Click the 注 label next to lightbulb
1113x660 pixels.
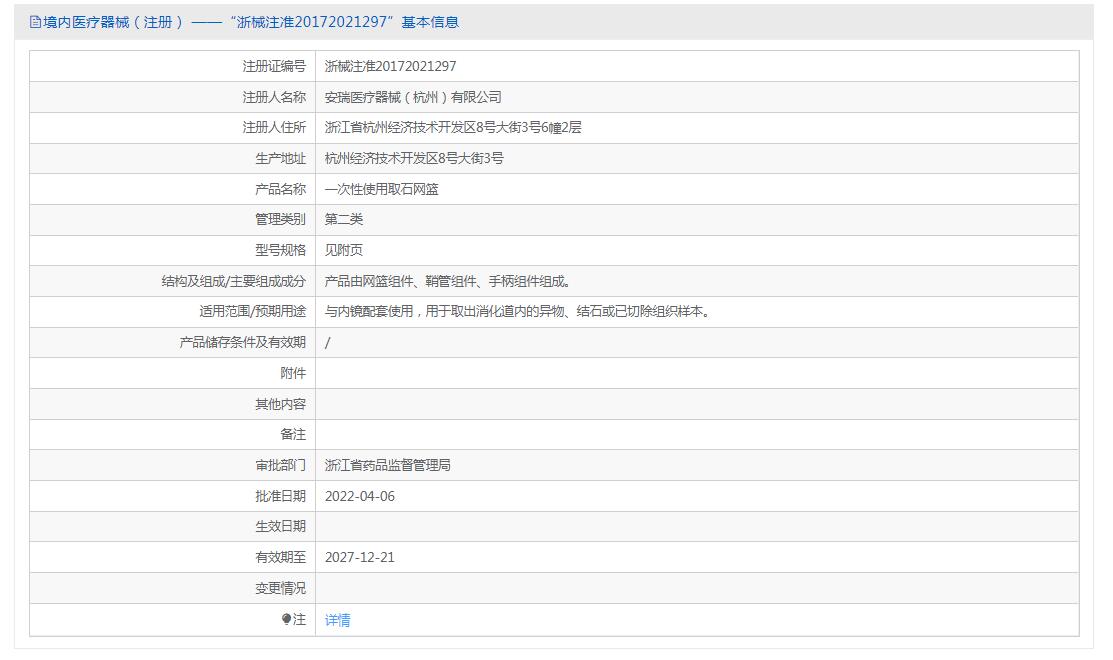(300, 620)
